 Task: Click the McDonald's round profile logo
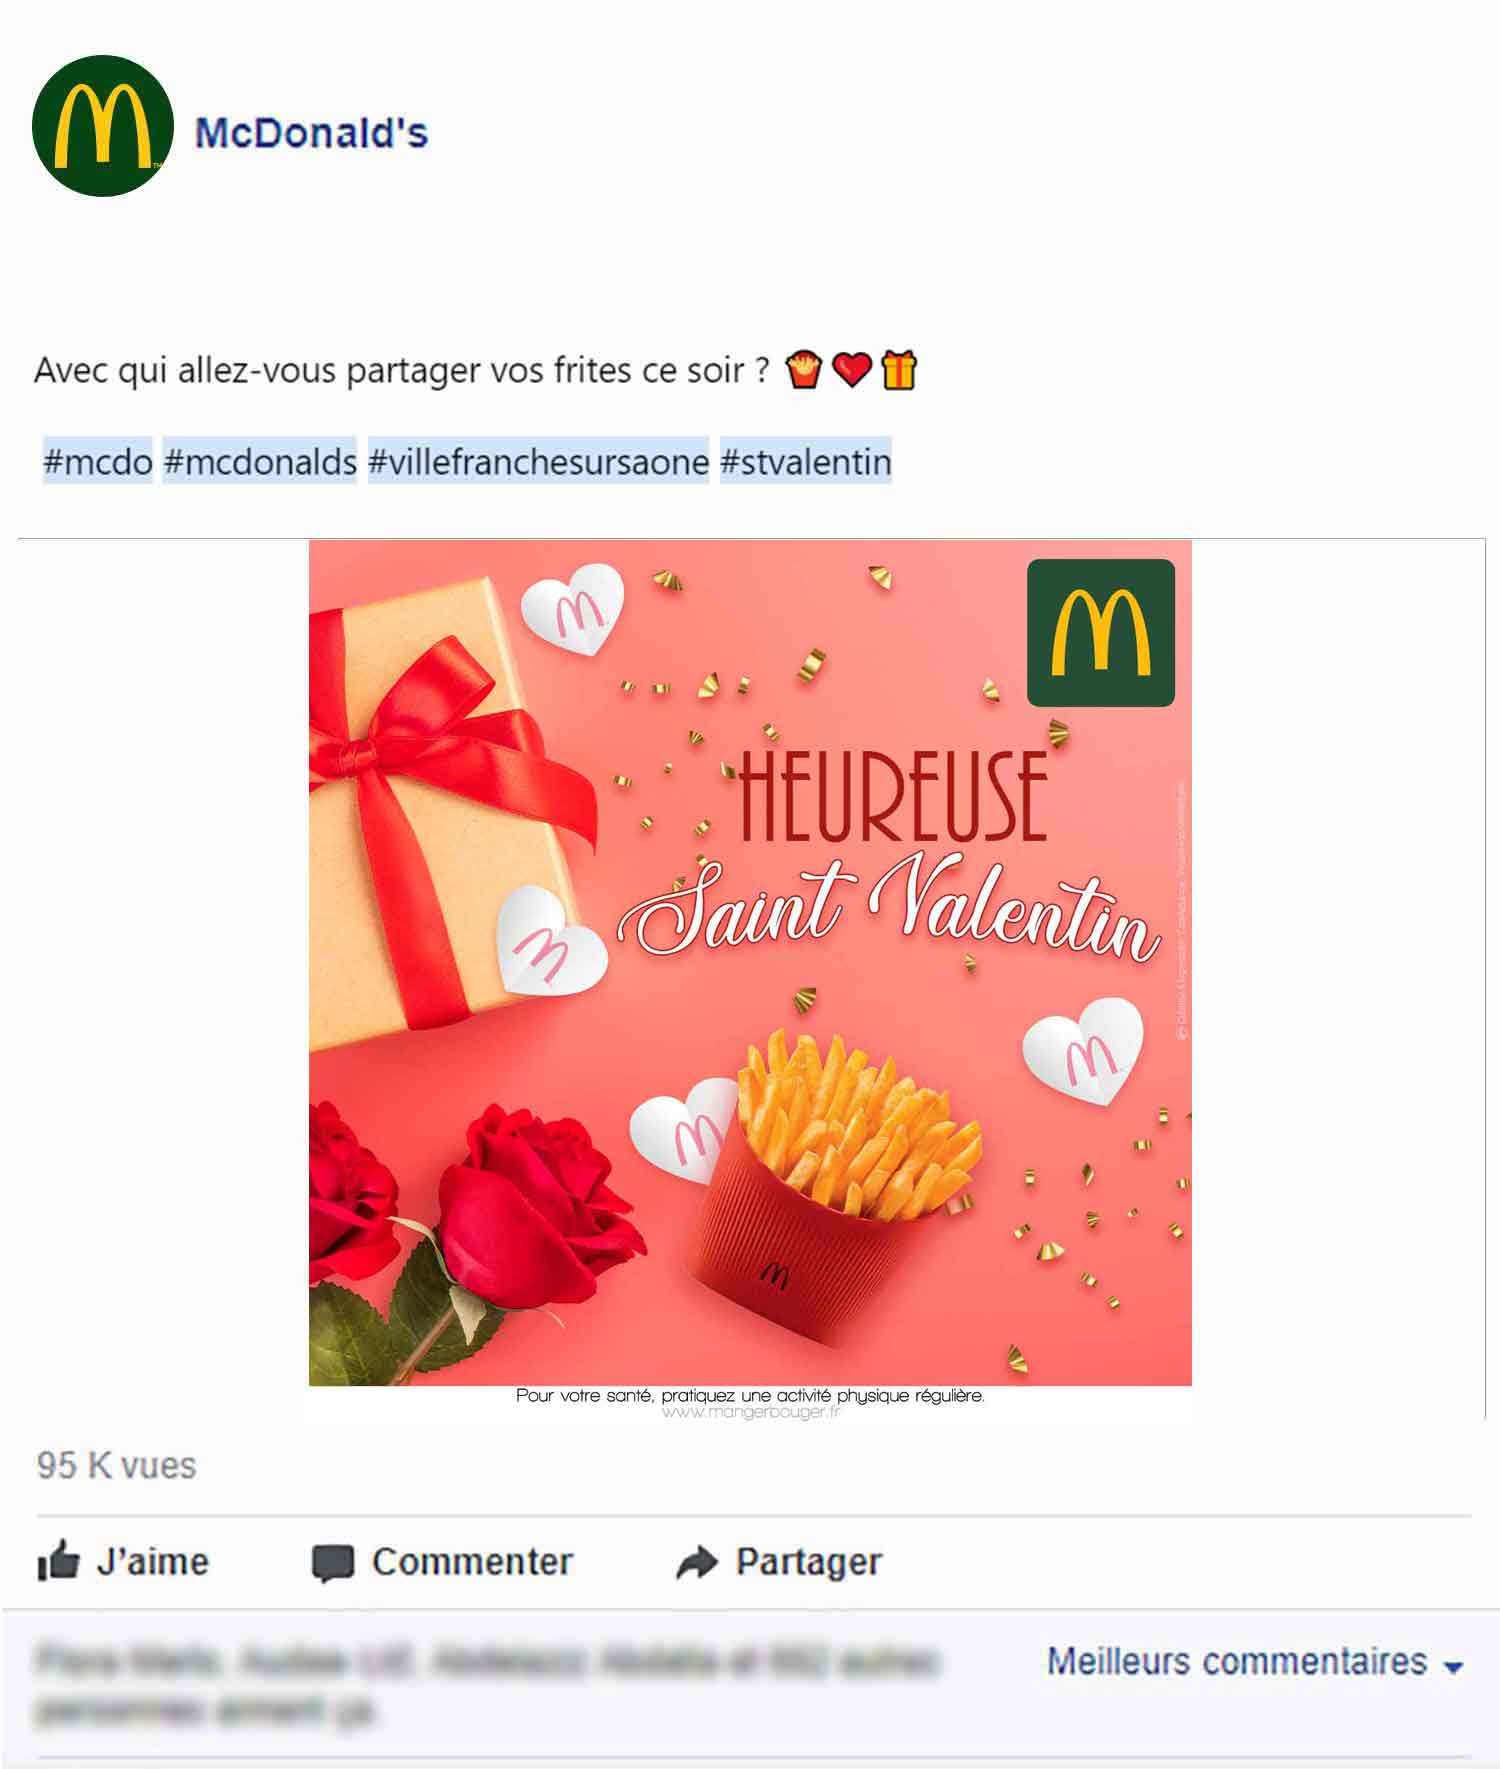tap(103, 126)
